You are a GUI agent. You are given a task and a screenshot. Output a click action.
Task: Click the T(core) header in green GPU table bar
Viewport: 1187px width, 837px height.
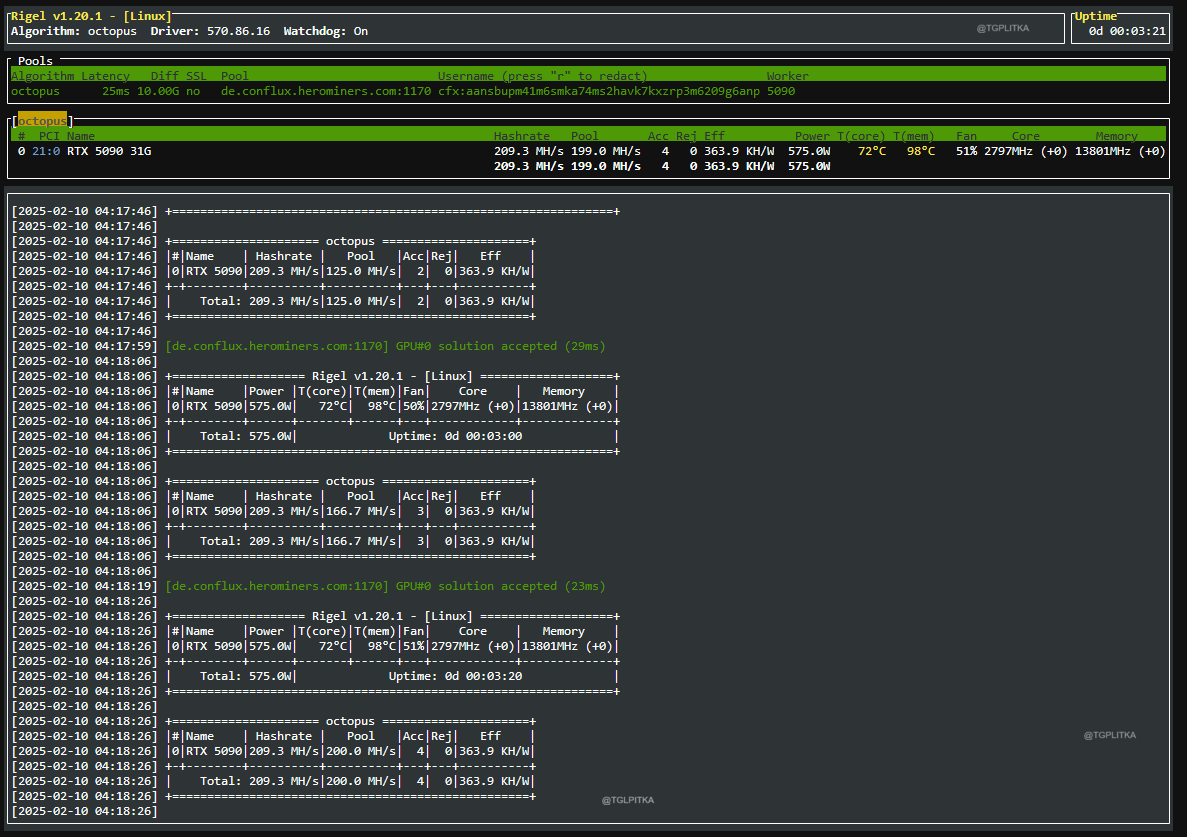click(x=861, y=136)
